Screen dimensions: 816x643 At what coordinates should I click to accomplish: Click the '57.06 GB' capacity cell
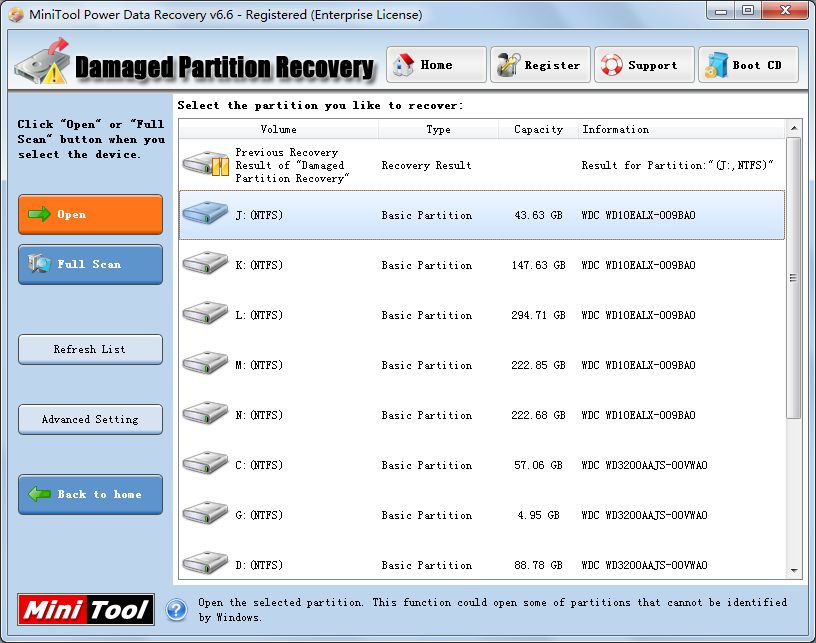(x=538, y=465)
